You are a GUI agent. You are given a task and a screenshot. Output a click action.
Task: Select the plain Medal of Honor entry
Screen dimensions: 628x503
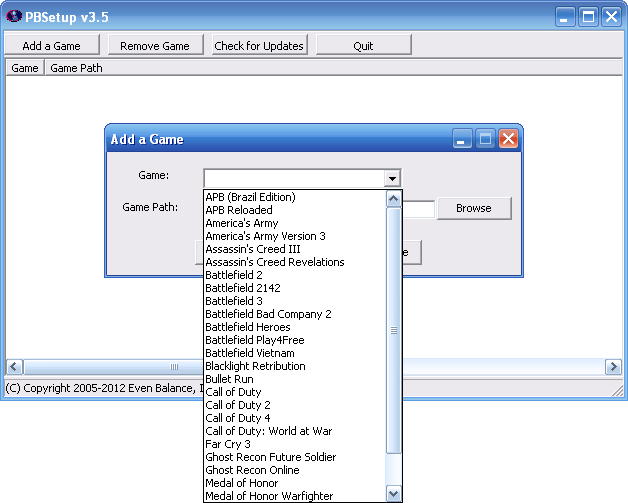[x=295, y=483]
